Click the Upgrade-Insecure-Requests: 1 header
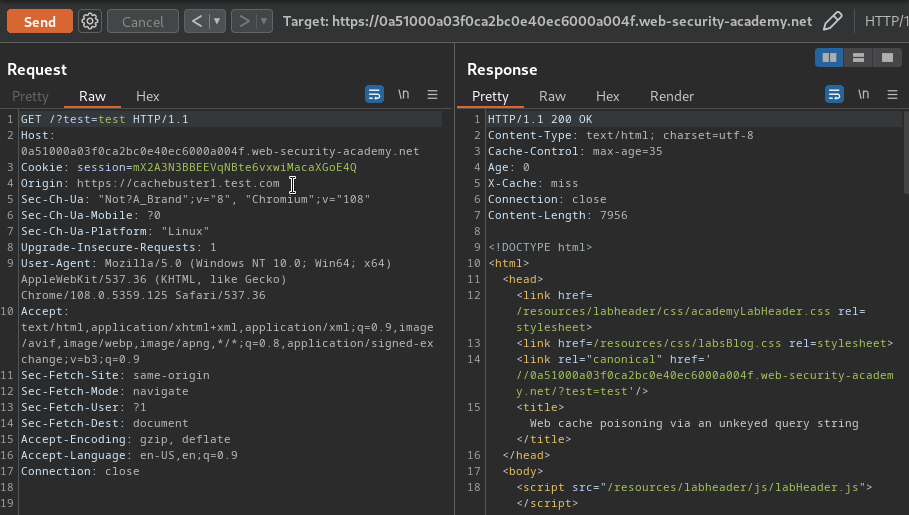The height and width of the screenshot is (515, 909). click(x=119, y=247)
